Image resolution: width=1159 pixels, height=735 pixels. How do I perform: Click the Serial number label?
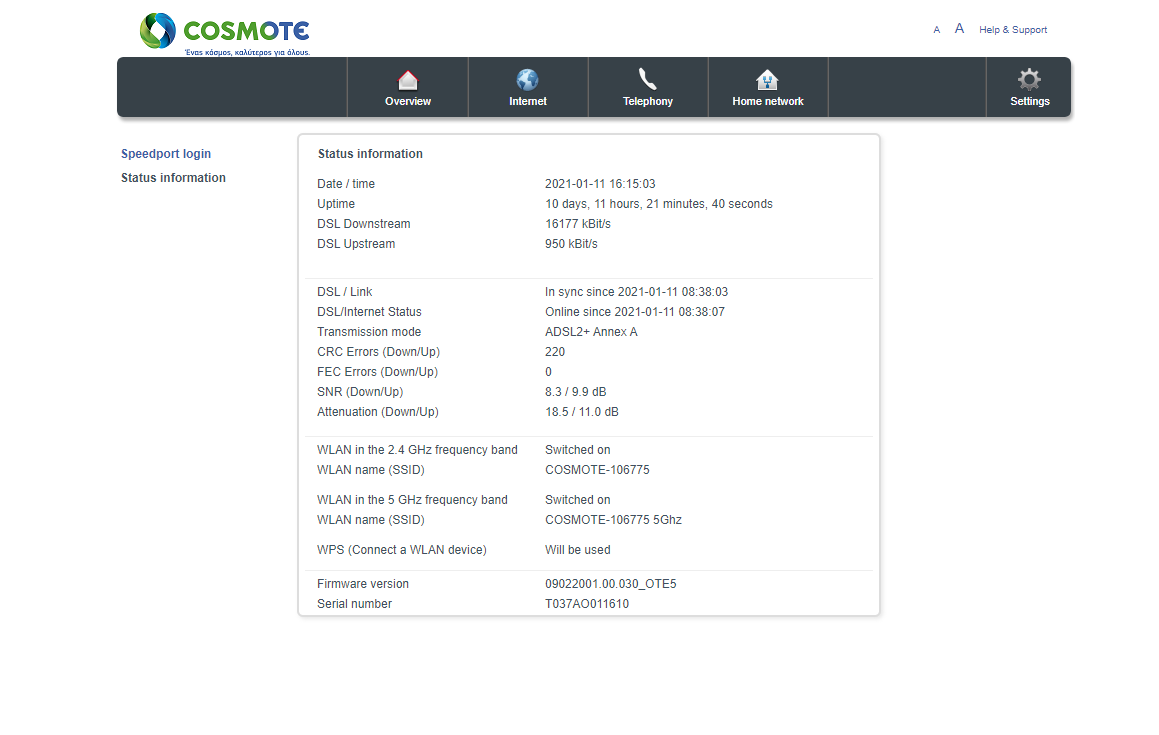[355, 604]
